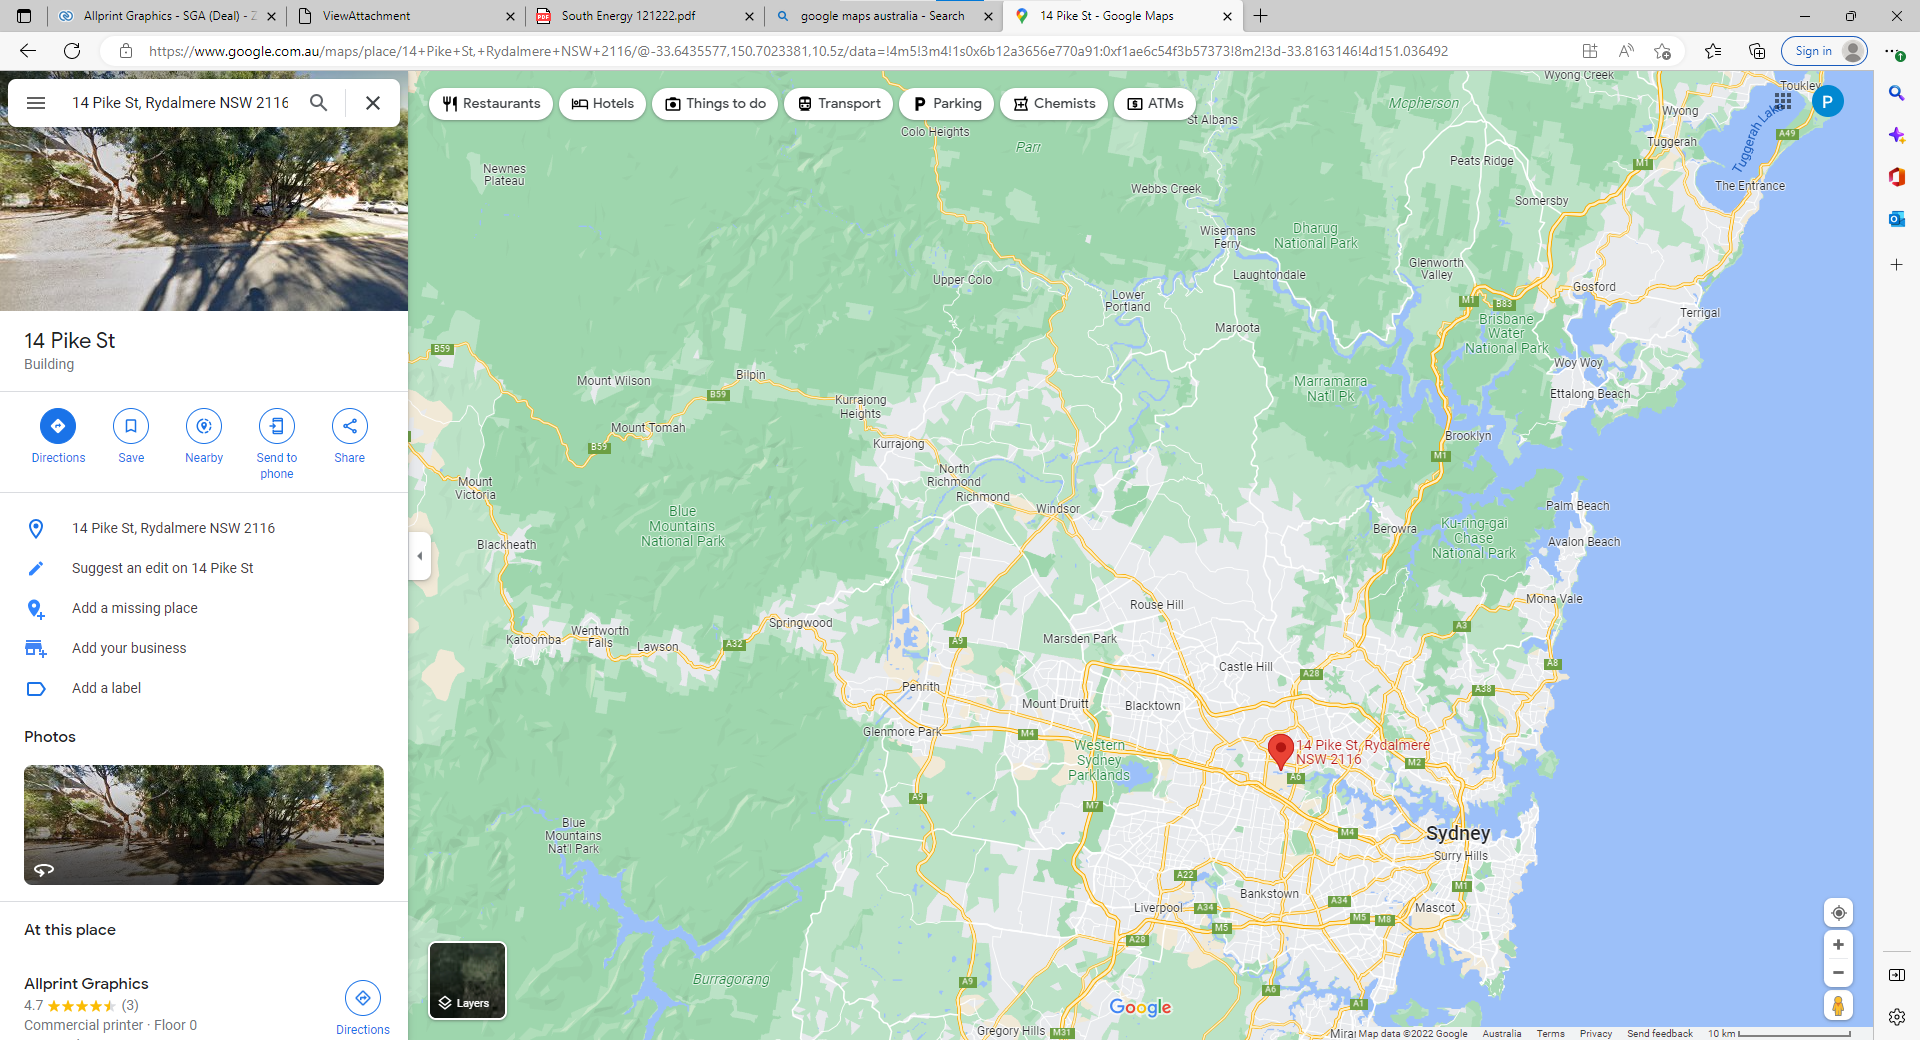Click the red location pin on map
1920x1040 pixels.
point(1280,751)
